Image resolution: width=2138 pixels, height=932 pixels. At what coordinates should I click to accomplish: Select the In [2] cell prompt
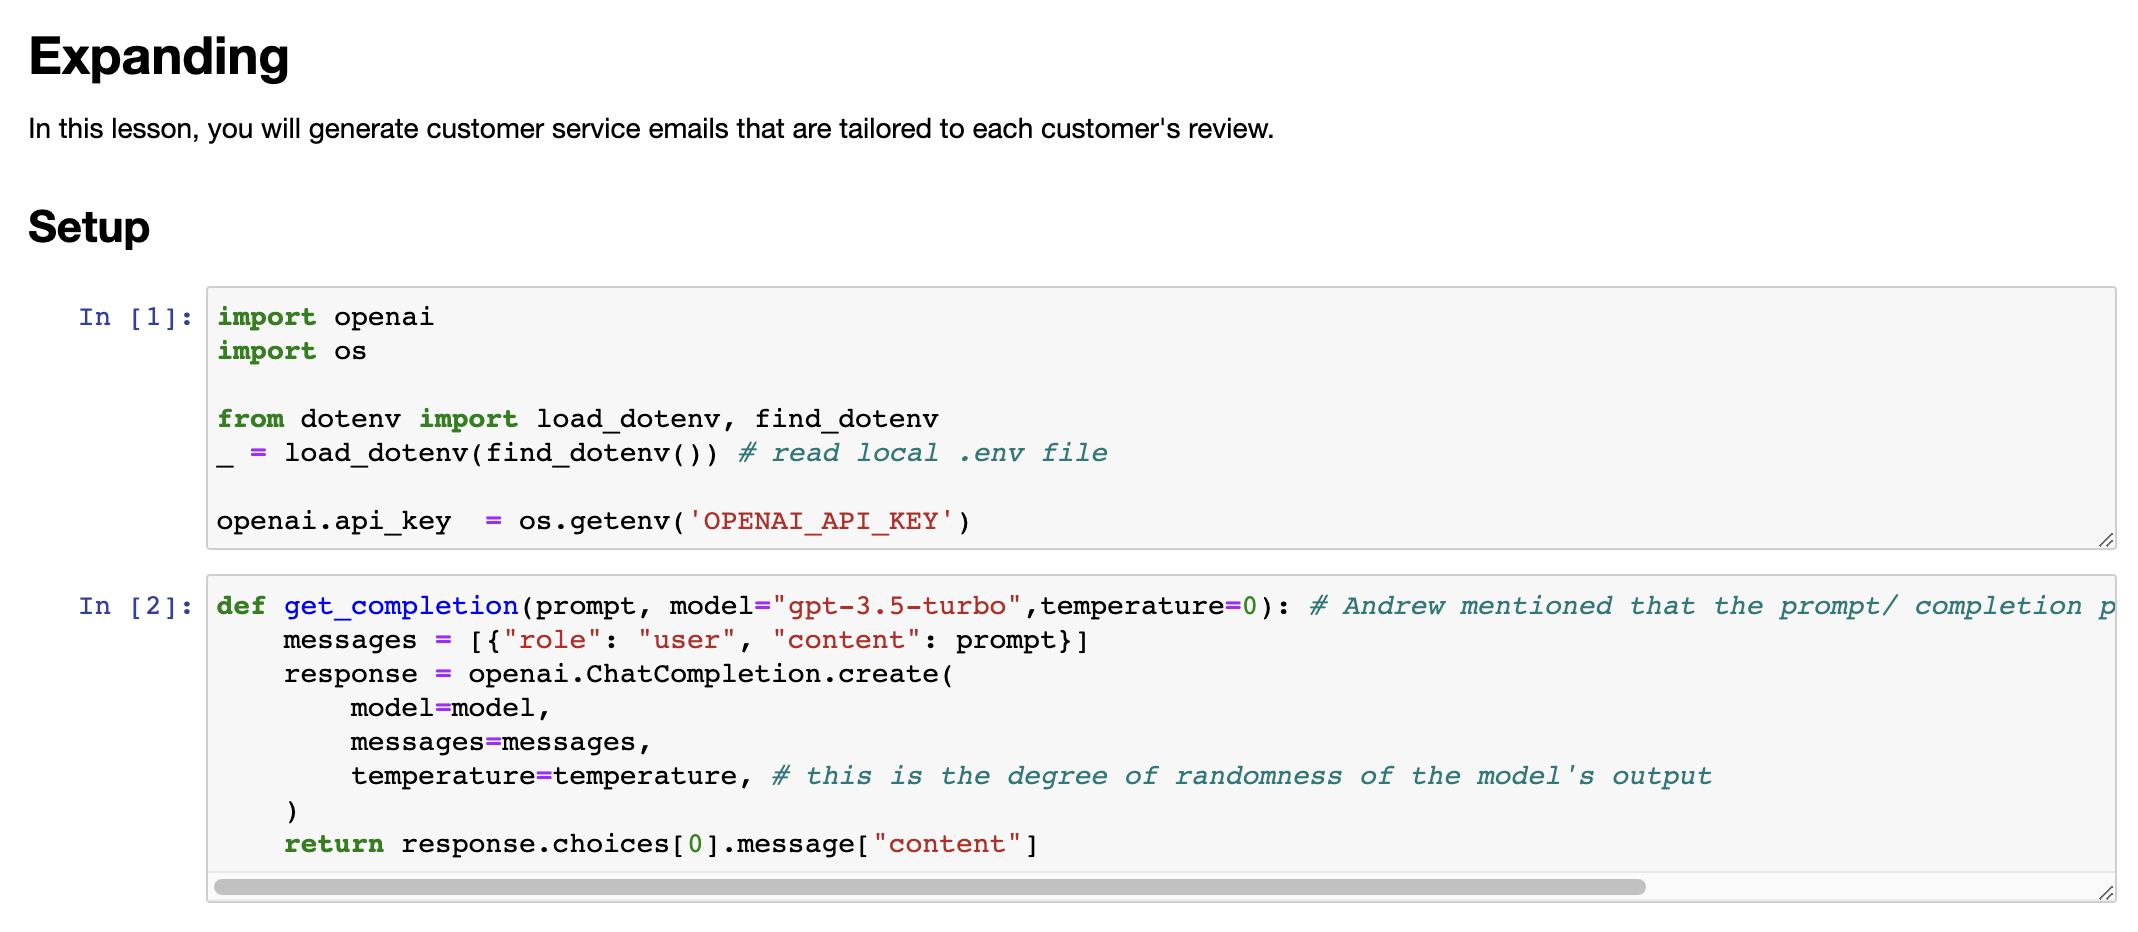pos(136,606)
